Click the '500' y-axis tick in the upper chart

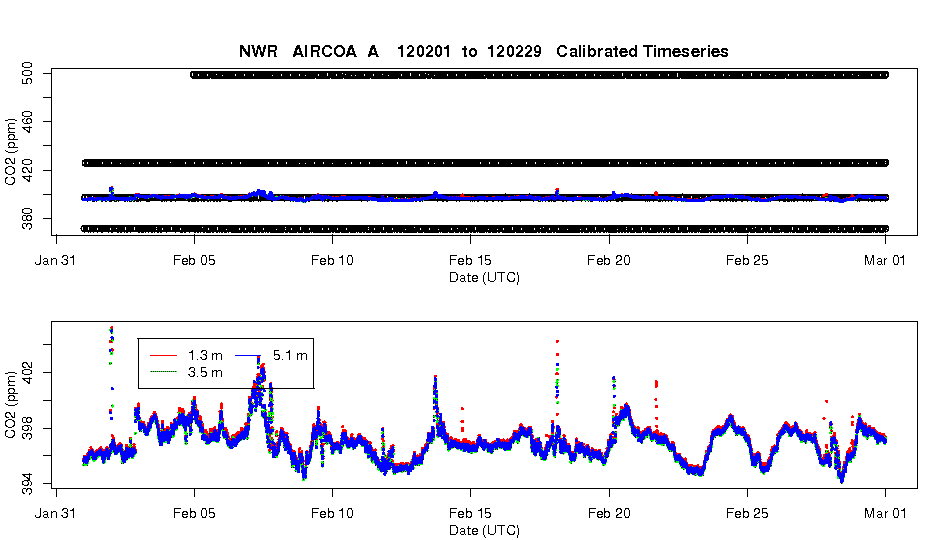[x=27, y=74]
